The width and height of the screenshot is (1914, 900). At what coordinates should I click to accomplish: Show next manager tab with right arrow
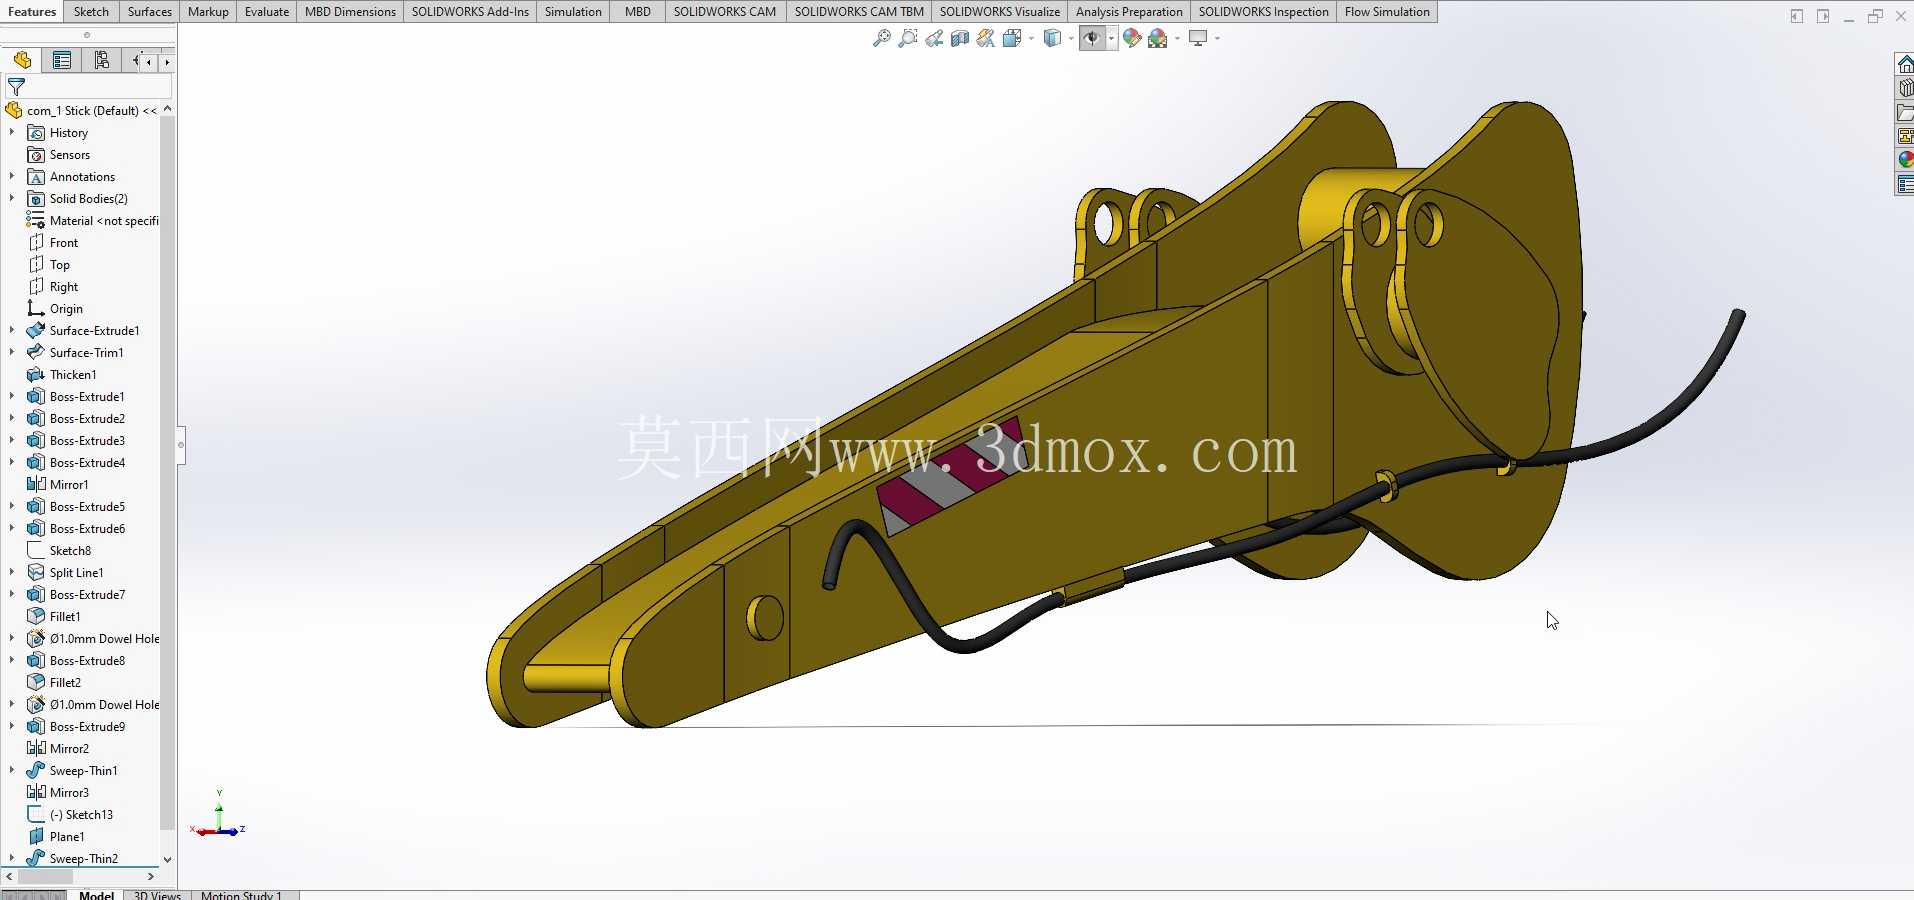click(x=167, y=62)
